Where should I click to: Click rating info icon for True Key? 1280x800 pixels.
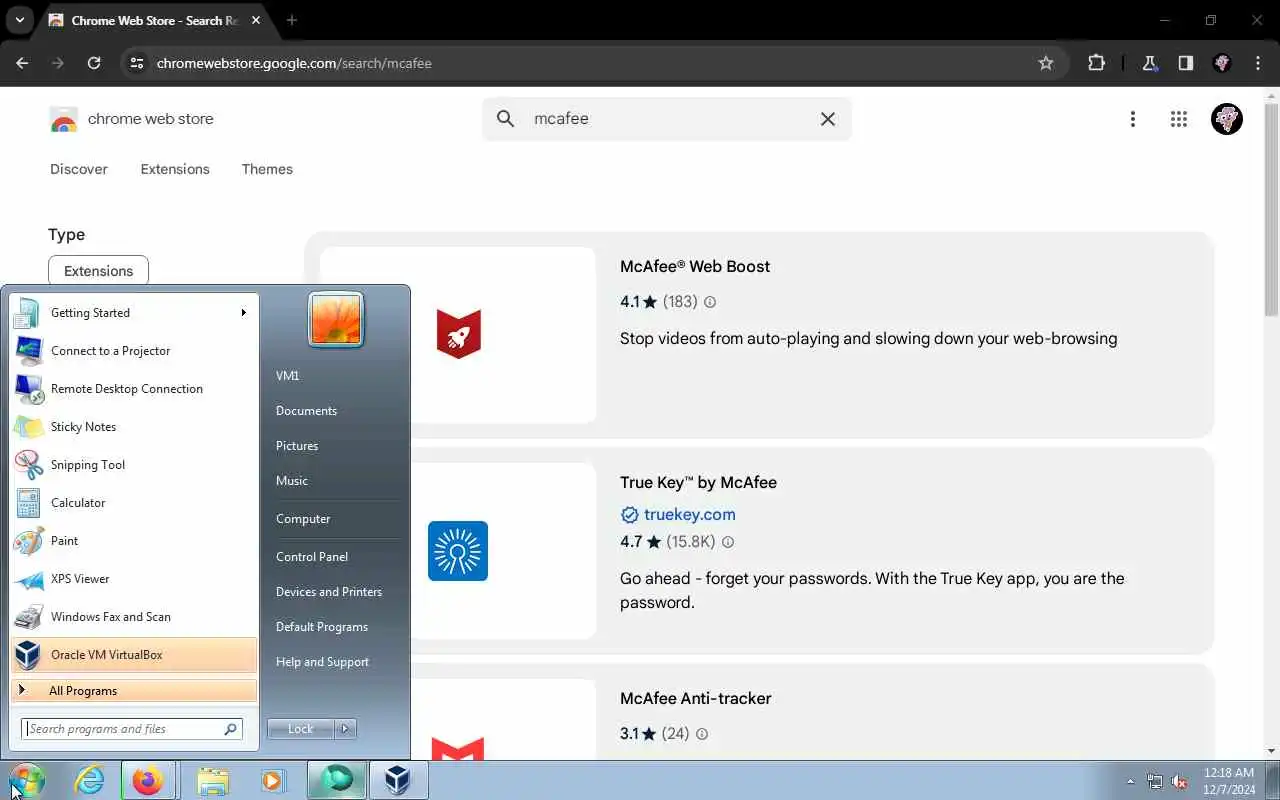[728, 542]
